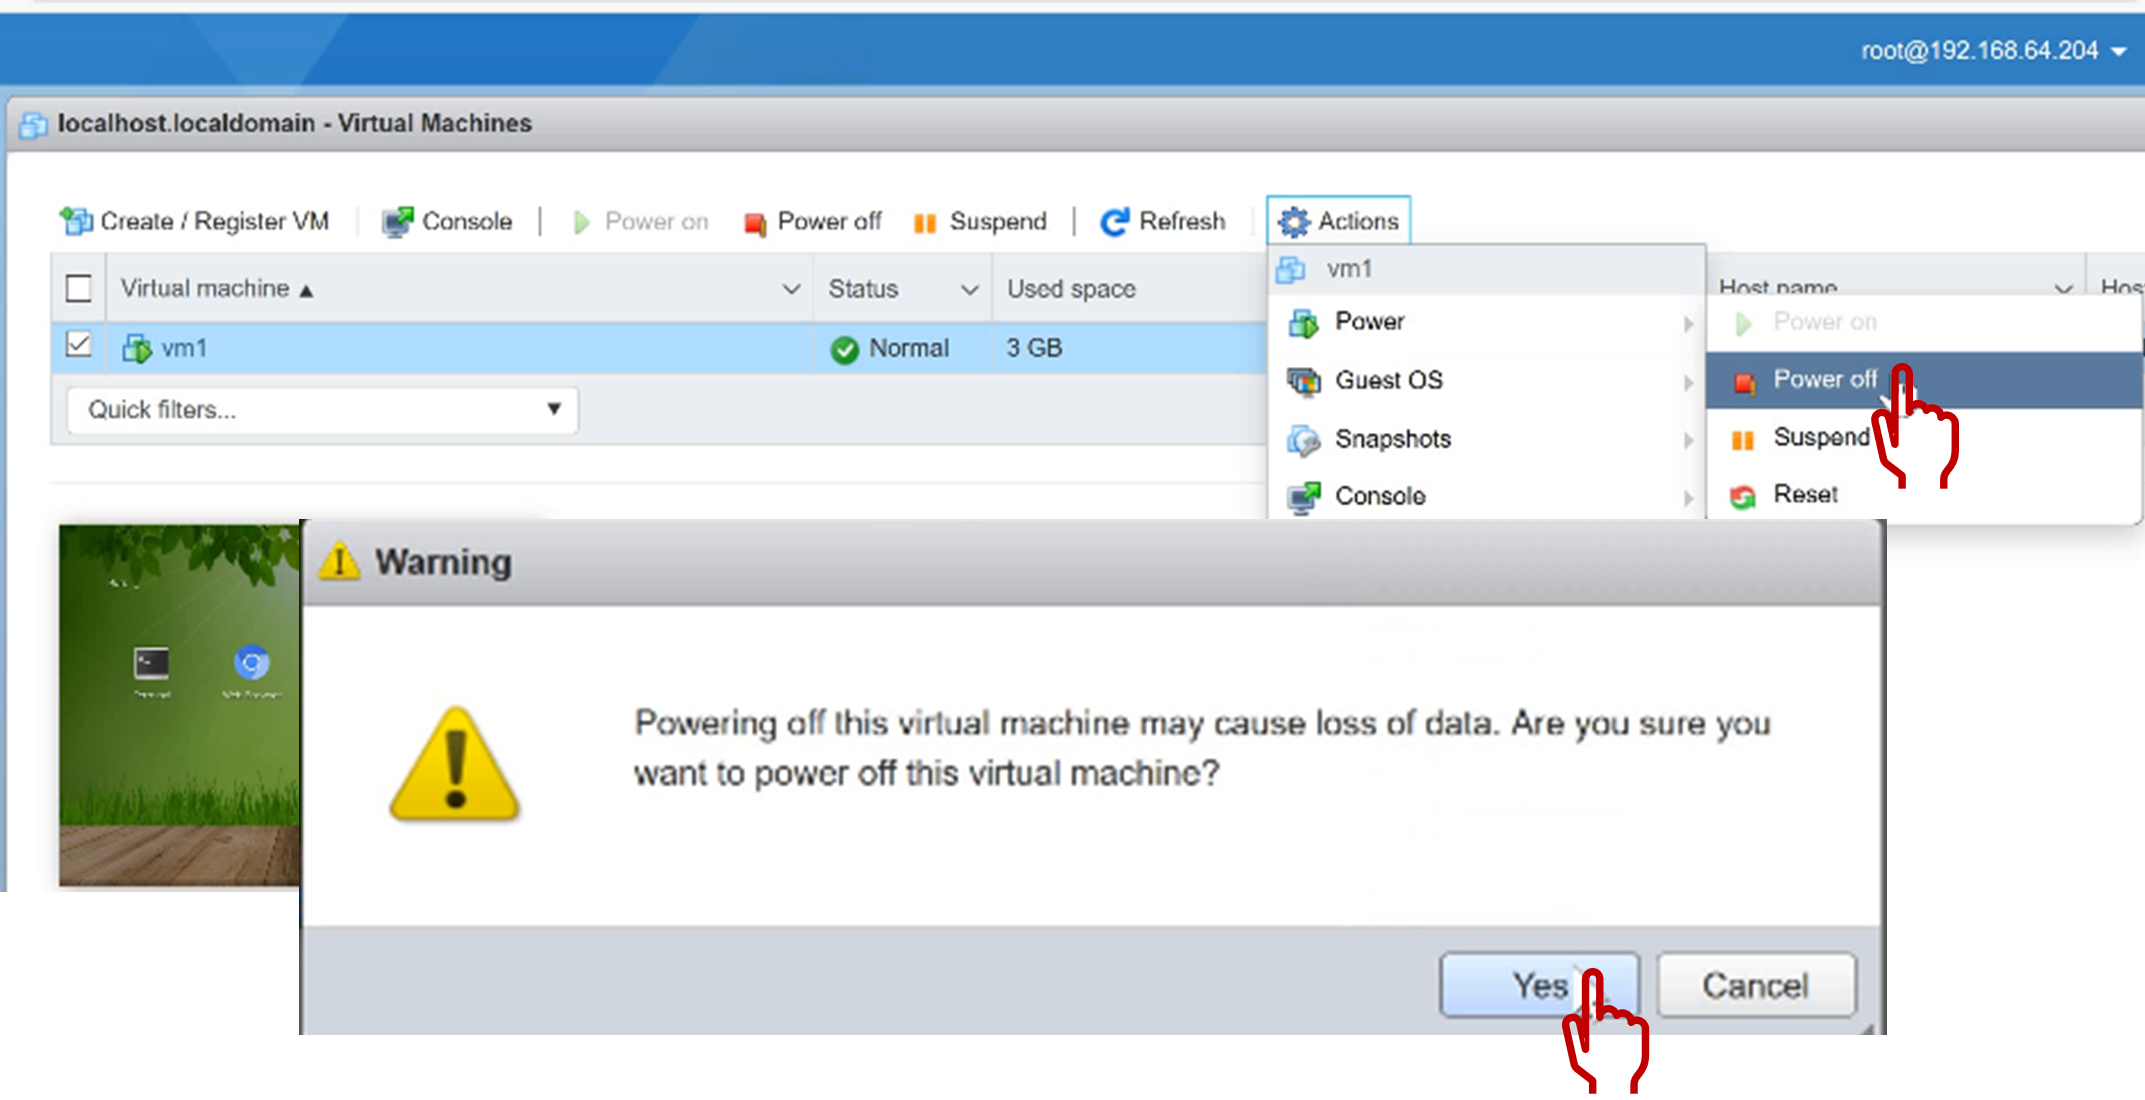
Task: Click Yes in the Warning dialog
Action: [x=1539, y=985]
